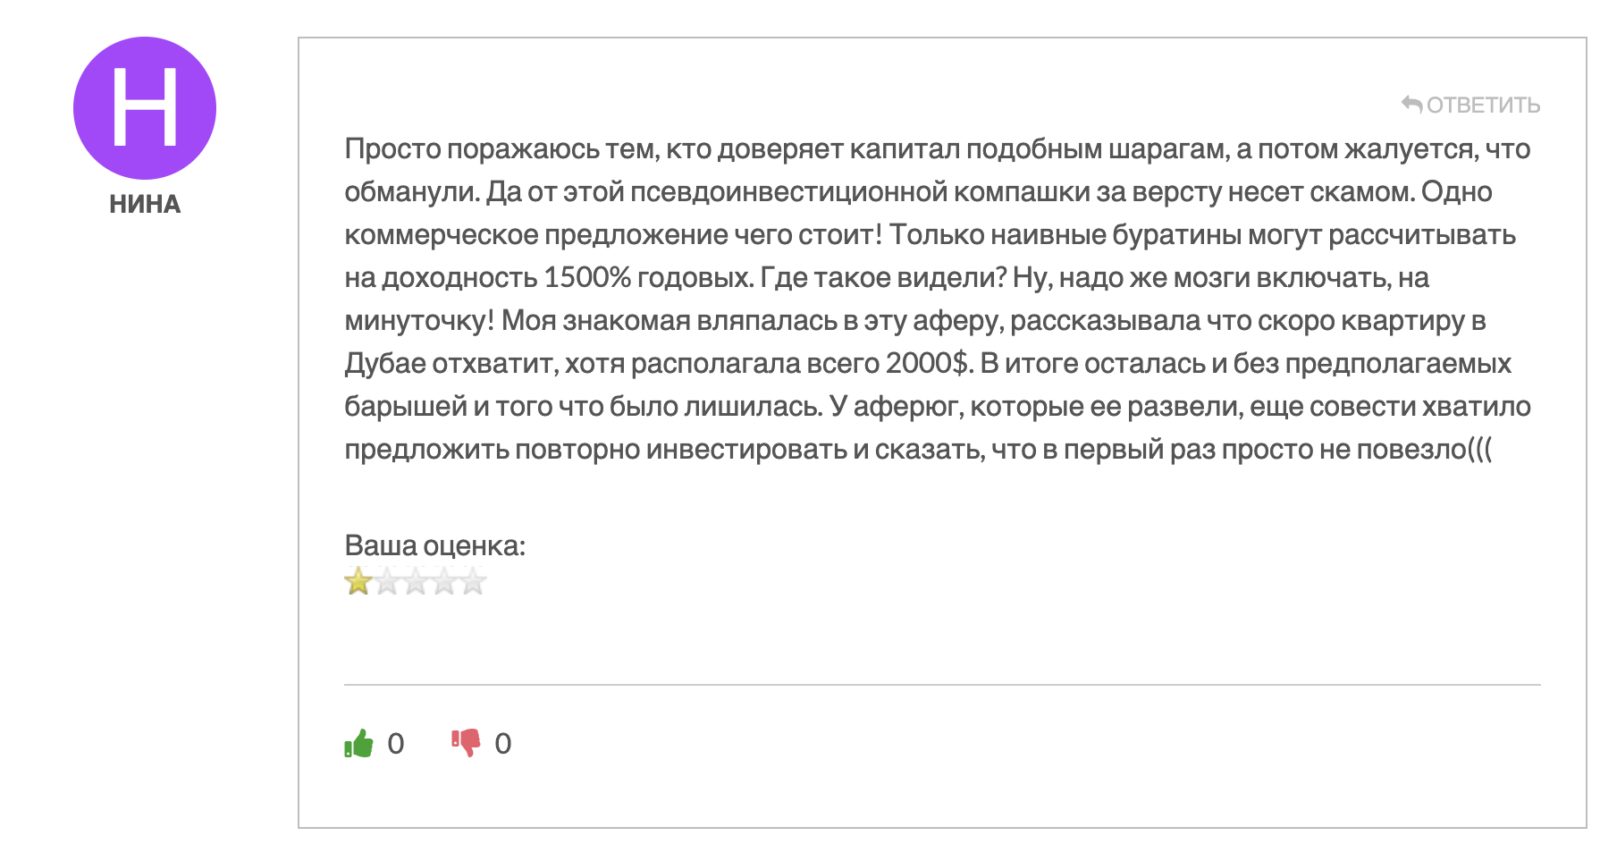Click the like count next to thumbs-up

pos(396,743)
